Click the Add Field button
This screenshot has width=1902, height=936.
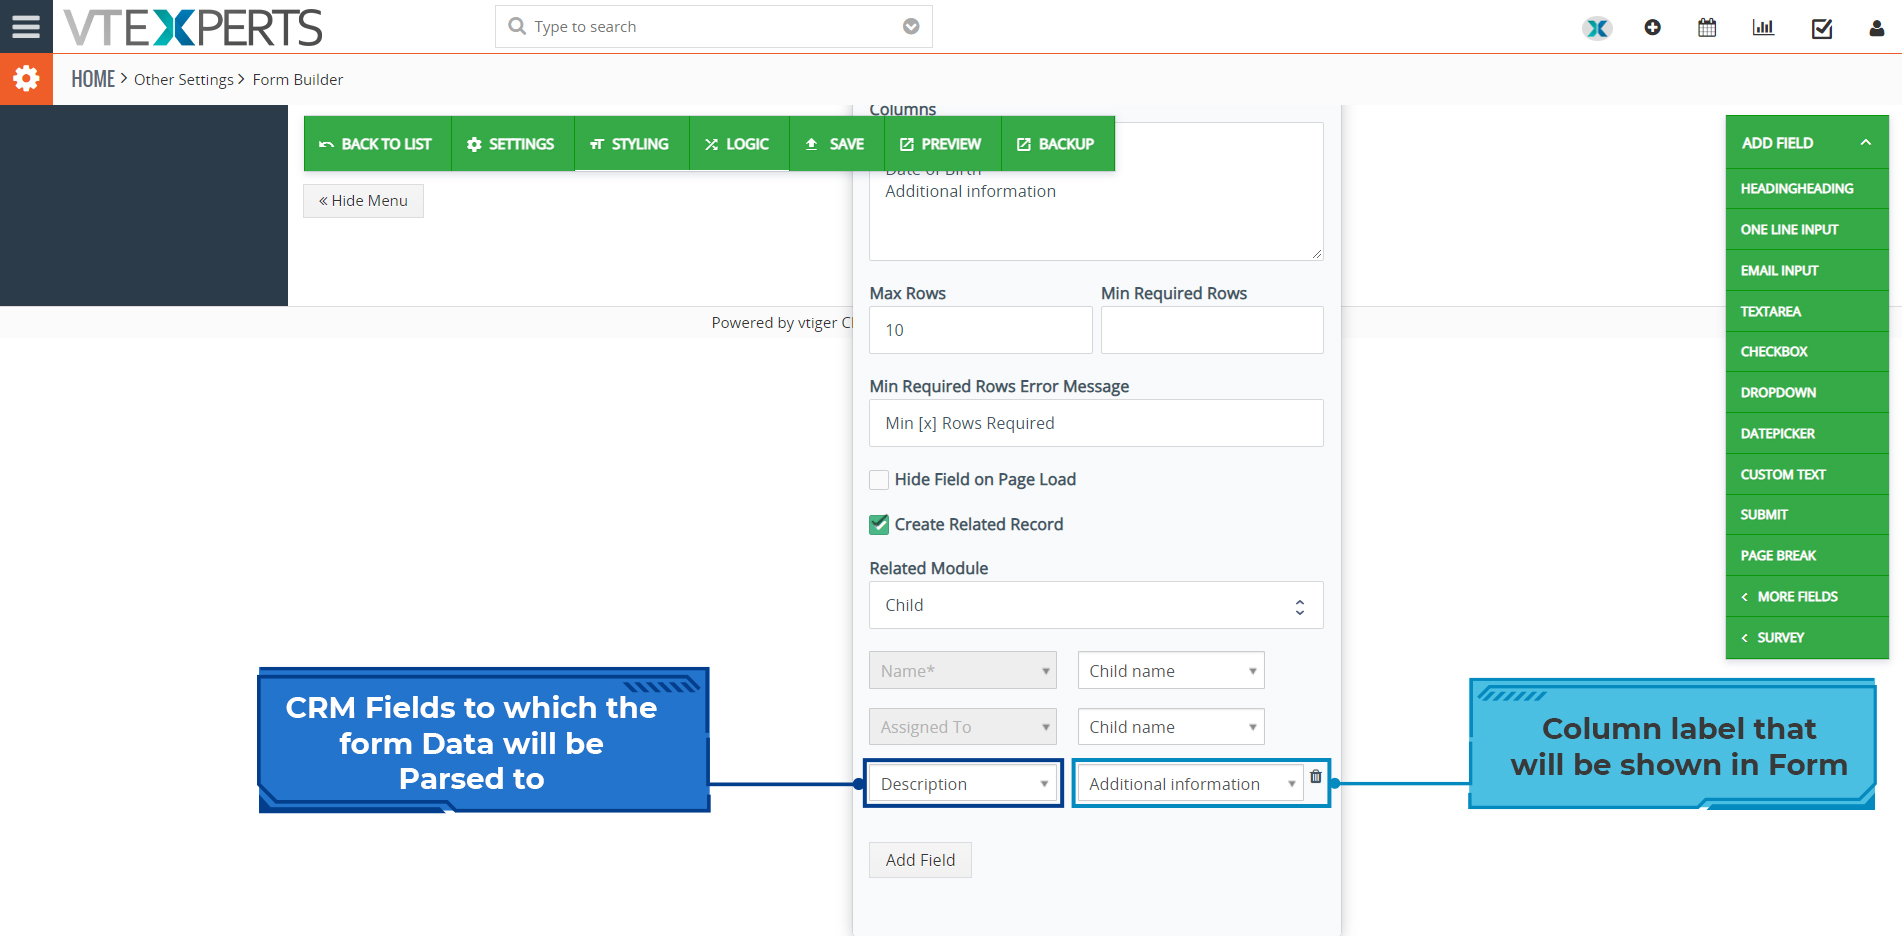920,860
